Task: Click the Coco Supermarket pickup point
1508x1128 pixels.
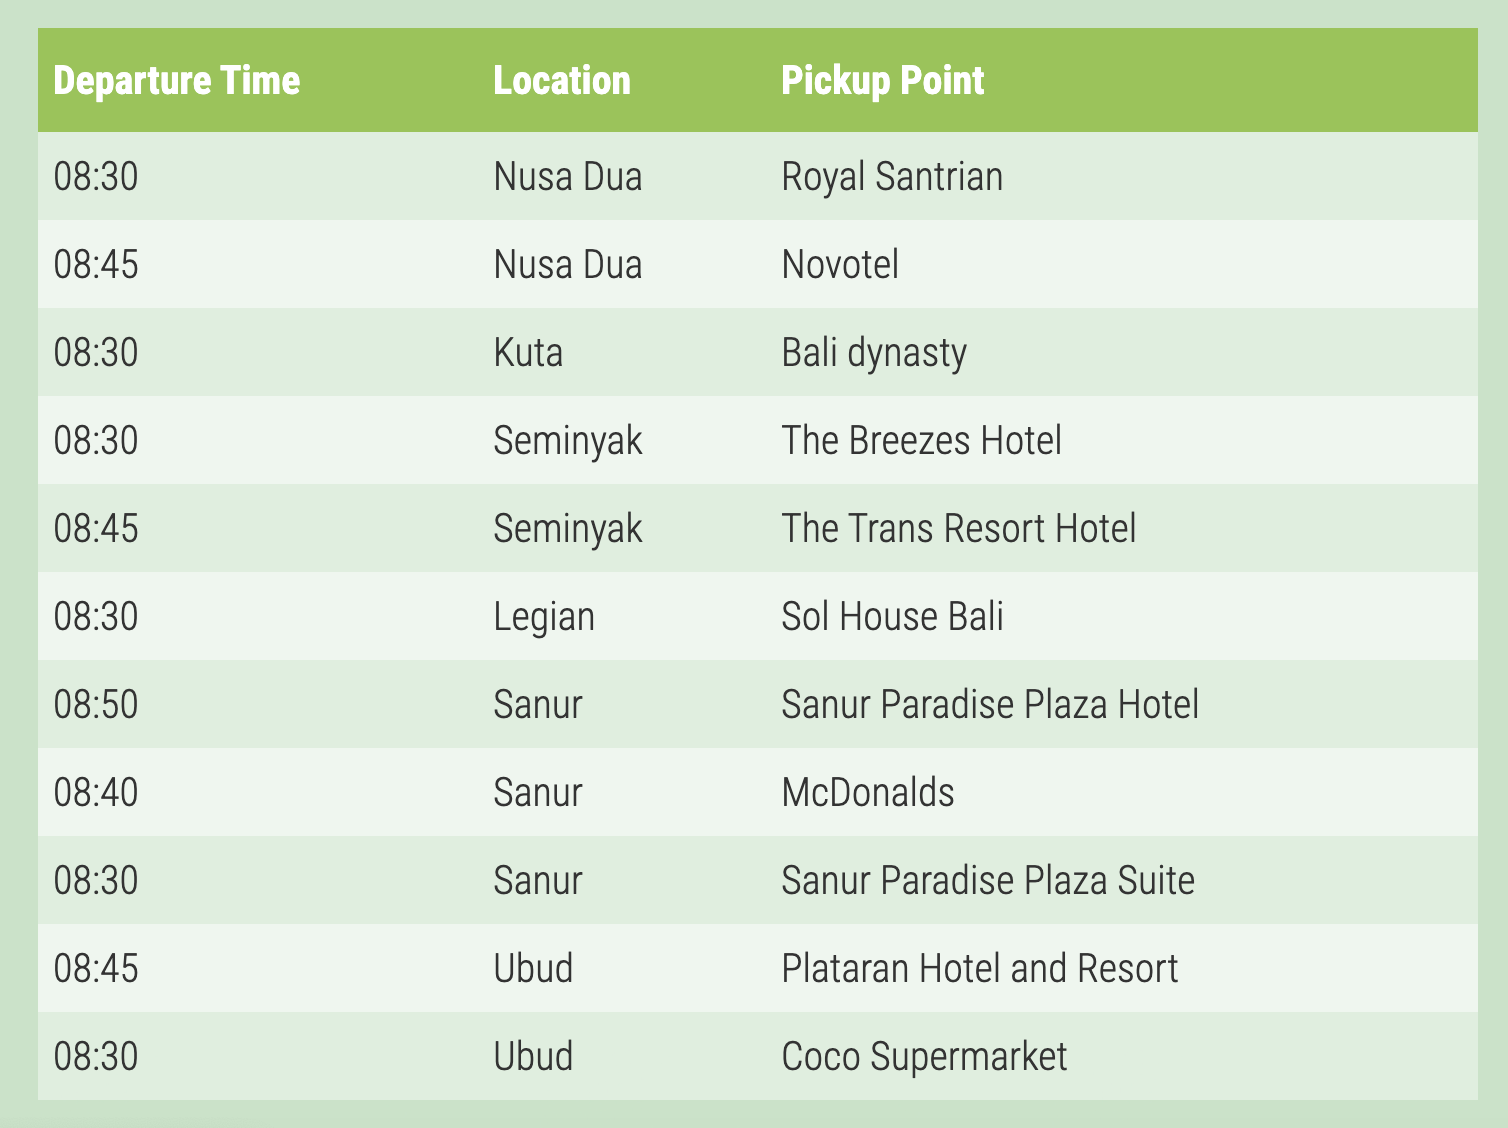Action: 924,1057
